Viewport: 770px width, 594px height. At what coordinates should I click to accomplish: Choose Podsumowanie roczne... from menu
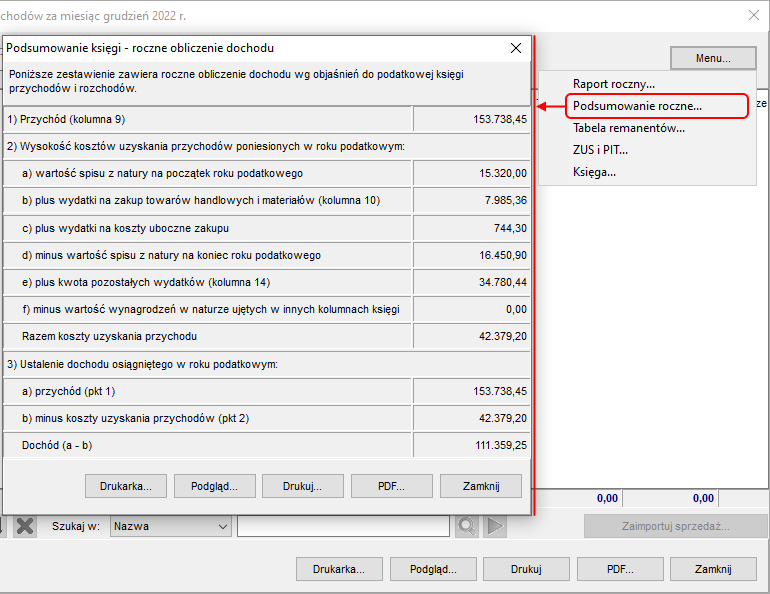pos(637,106)
